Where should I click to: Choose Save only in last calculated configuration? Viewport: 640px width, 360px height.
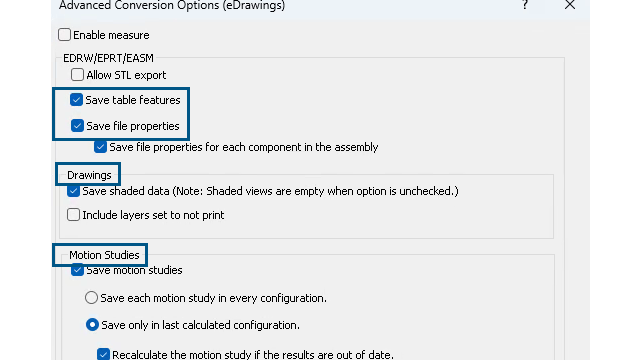coord(92,325)
